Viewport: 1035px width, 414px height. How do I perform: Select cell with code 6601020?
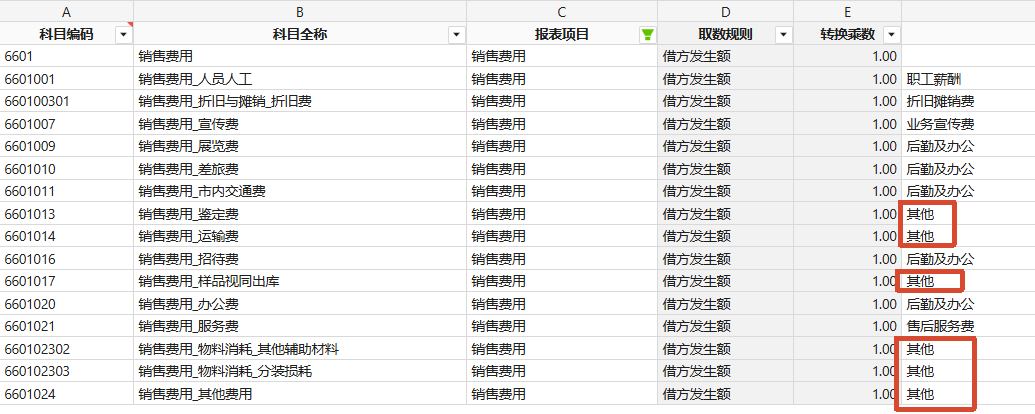[67, 304]
